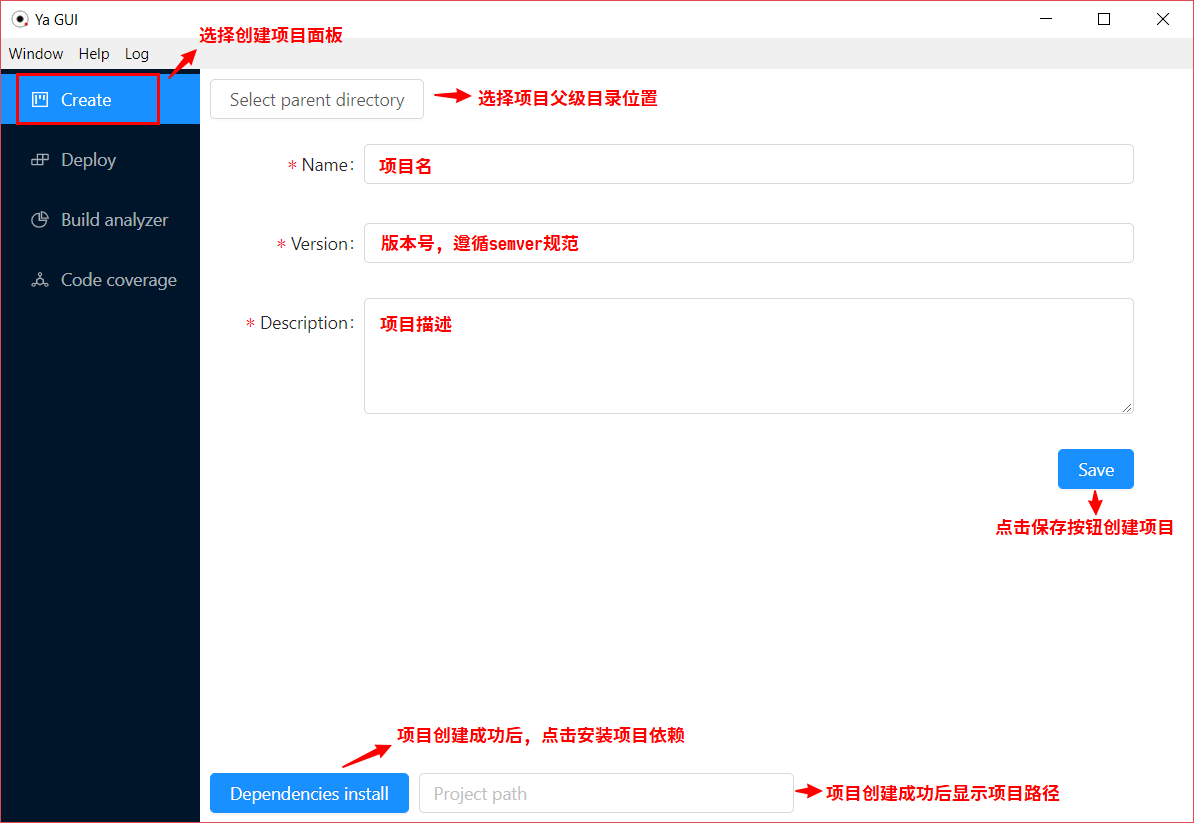Open the Build analyzer panel label
The height and width of the screenshot is (823, 1194).
pyautogui.click(x=114, y=220)
